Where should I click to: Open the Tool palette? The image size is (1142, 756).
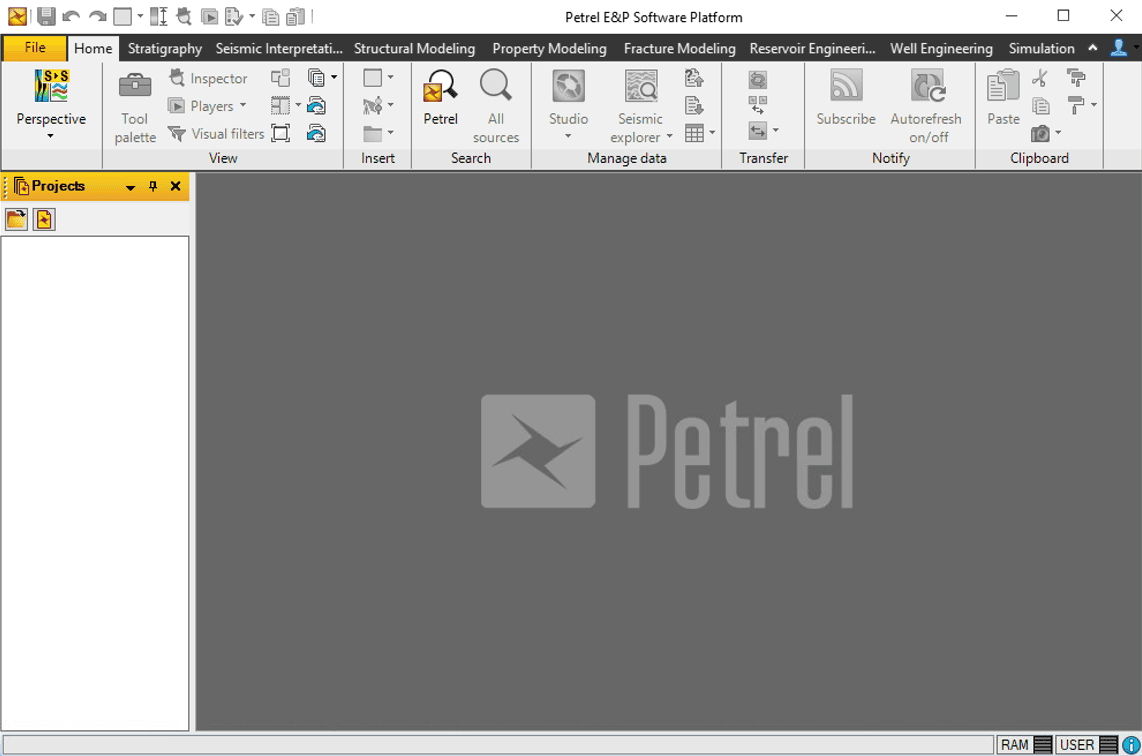point(135,107)
